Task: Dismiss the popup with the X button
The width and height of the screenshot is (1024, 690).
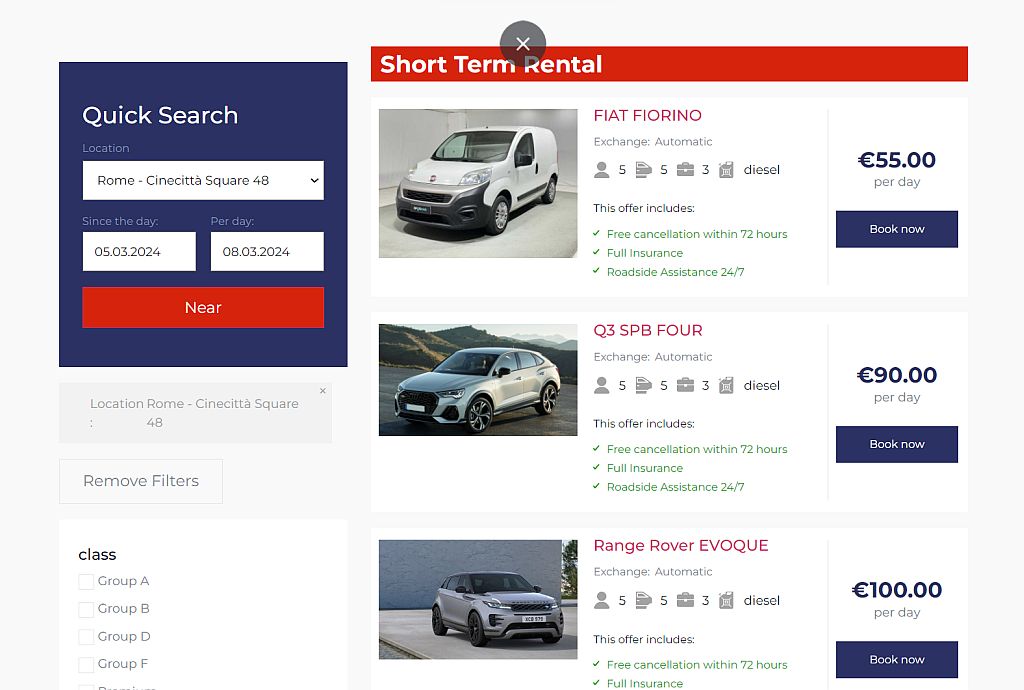Action: click(x=523, y=44)
